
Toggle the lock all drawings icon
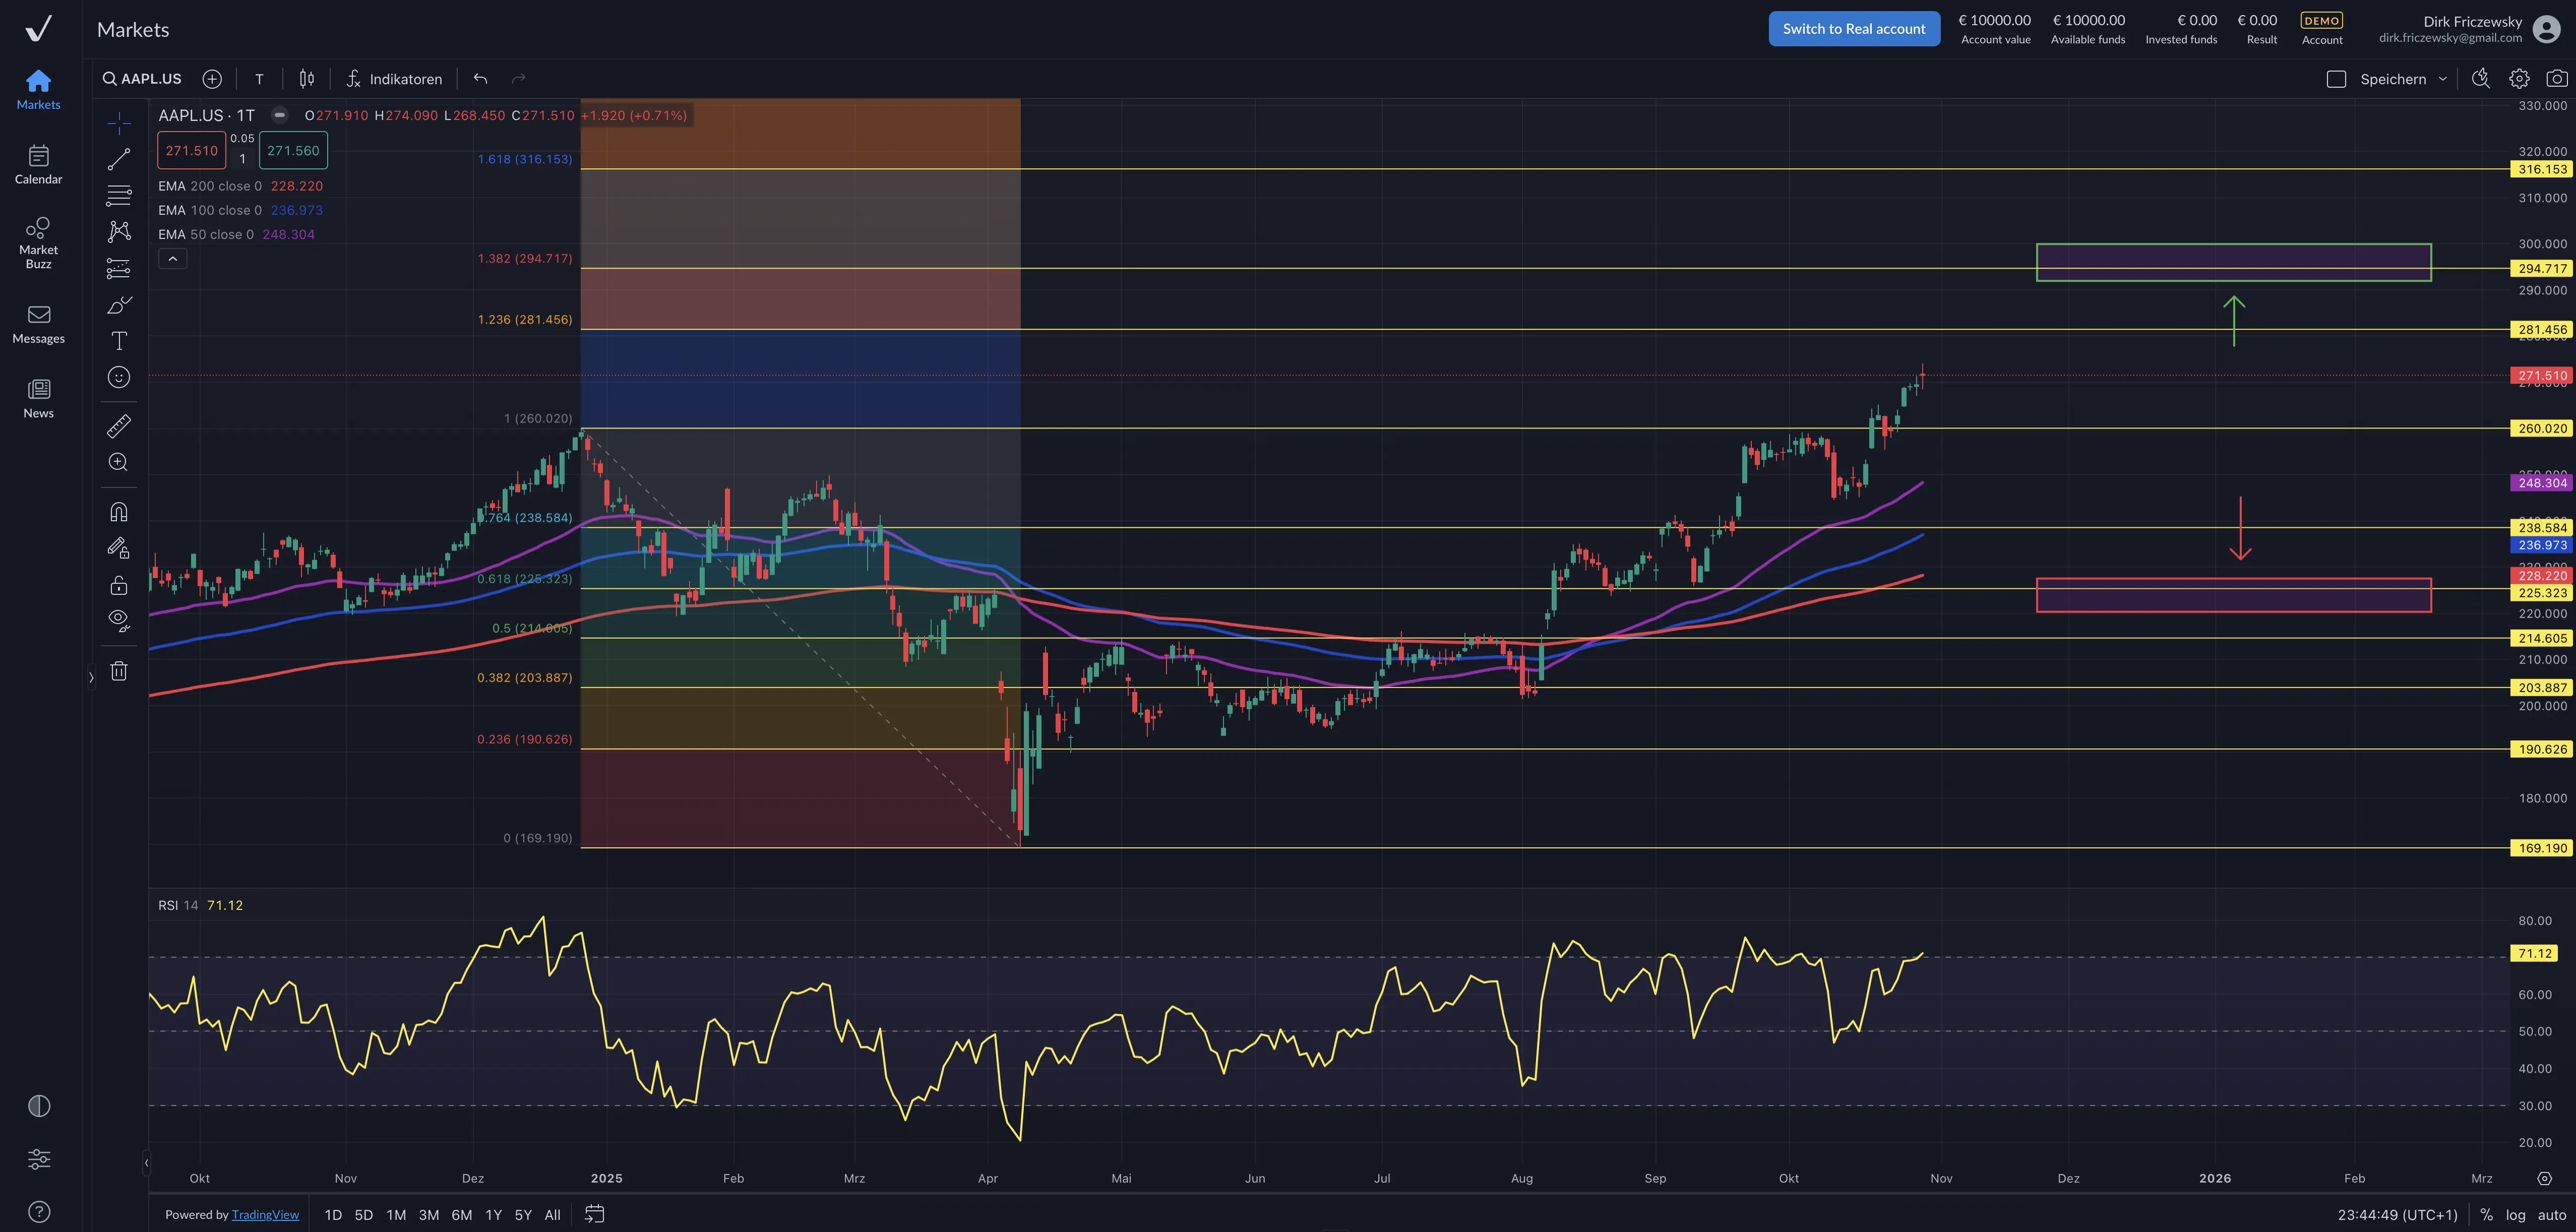[x=119, y=585]
